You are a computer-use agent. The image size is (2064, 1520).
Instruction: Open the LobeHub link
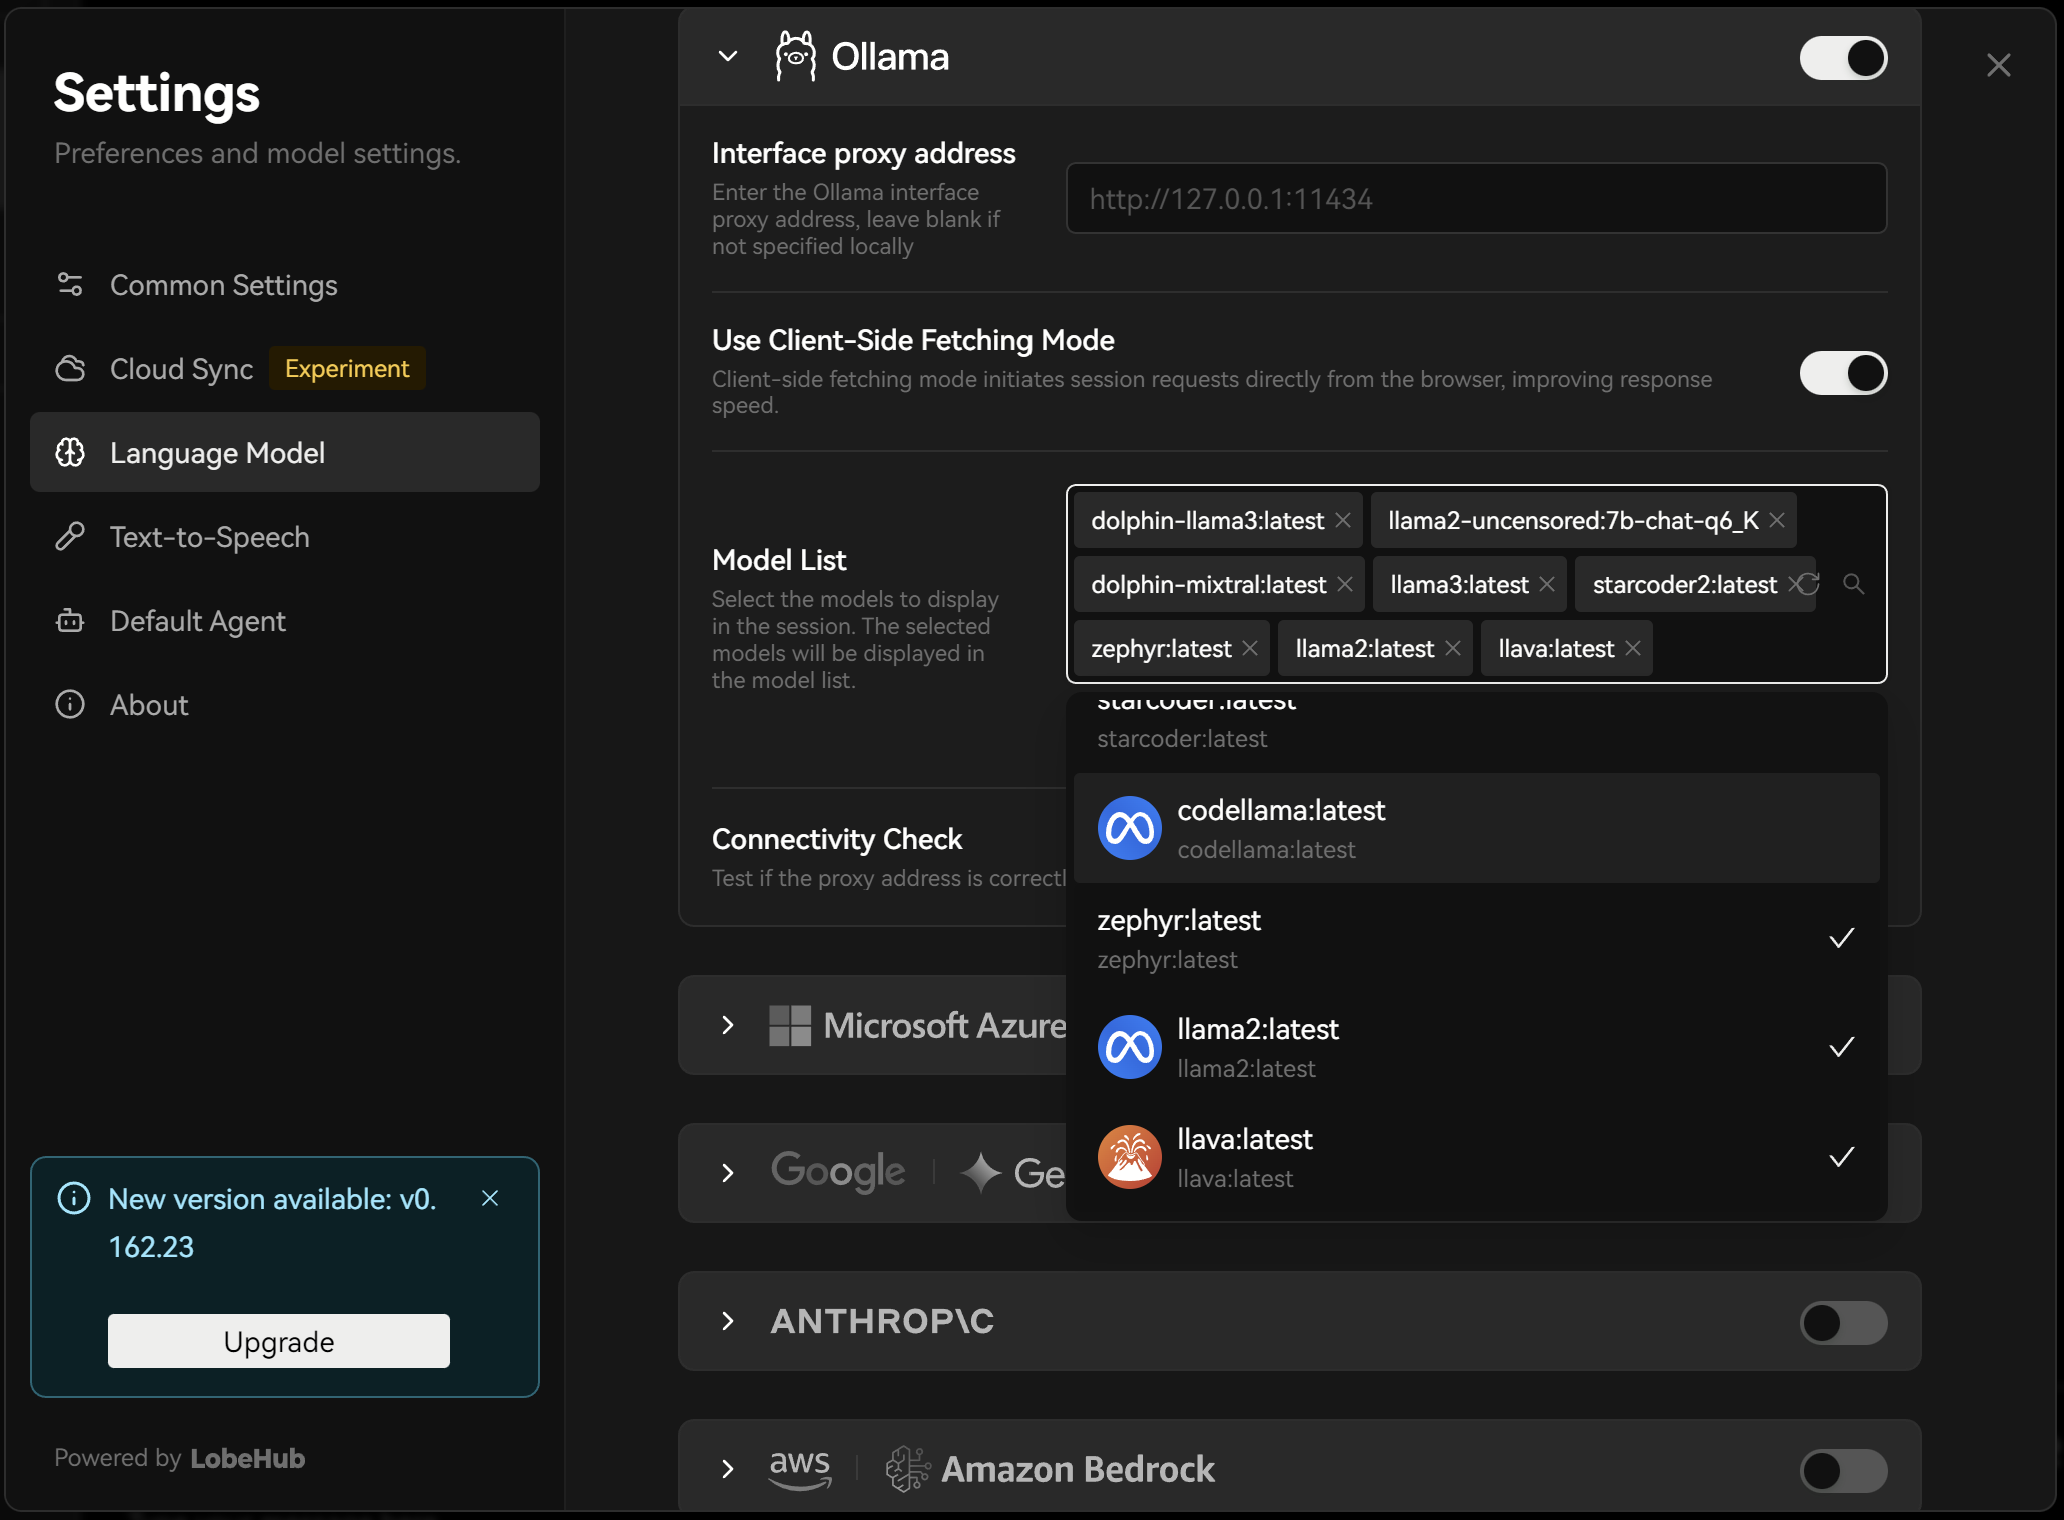248,1458
